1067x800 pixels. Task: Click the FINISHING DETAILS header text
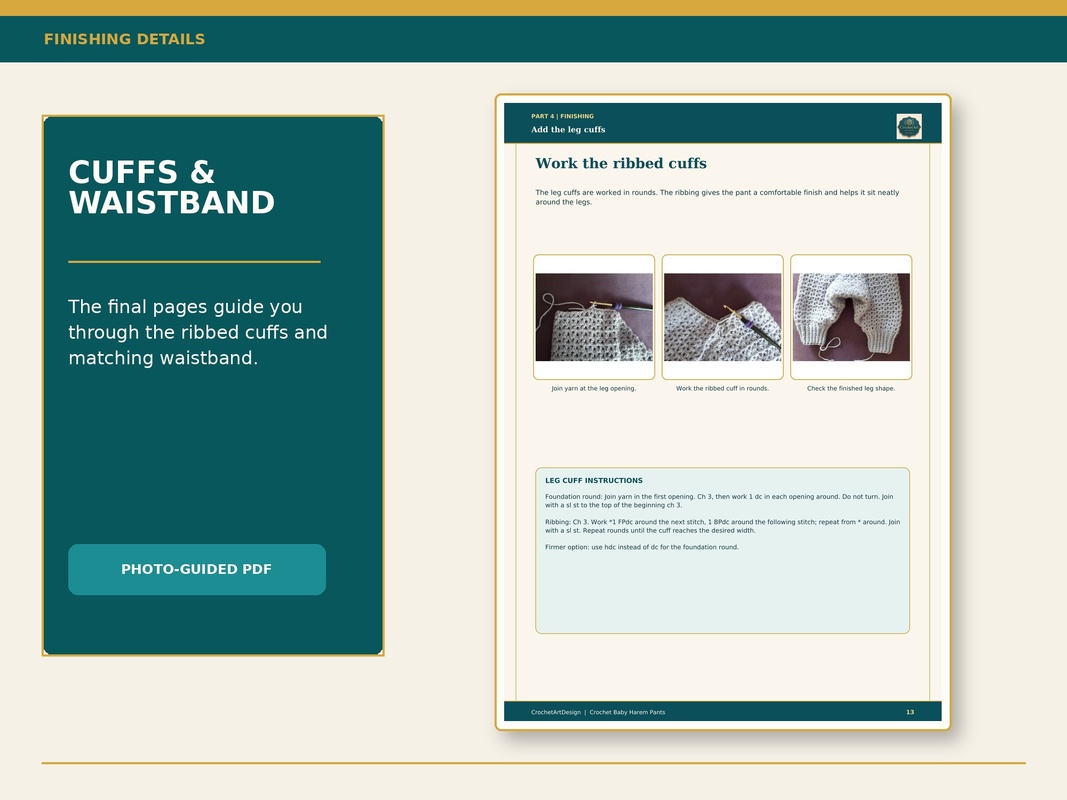pyautogui.click(x=125, y=39)
